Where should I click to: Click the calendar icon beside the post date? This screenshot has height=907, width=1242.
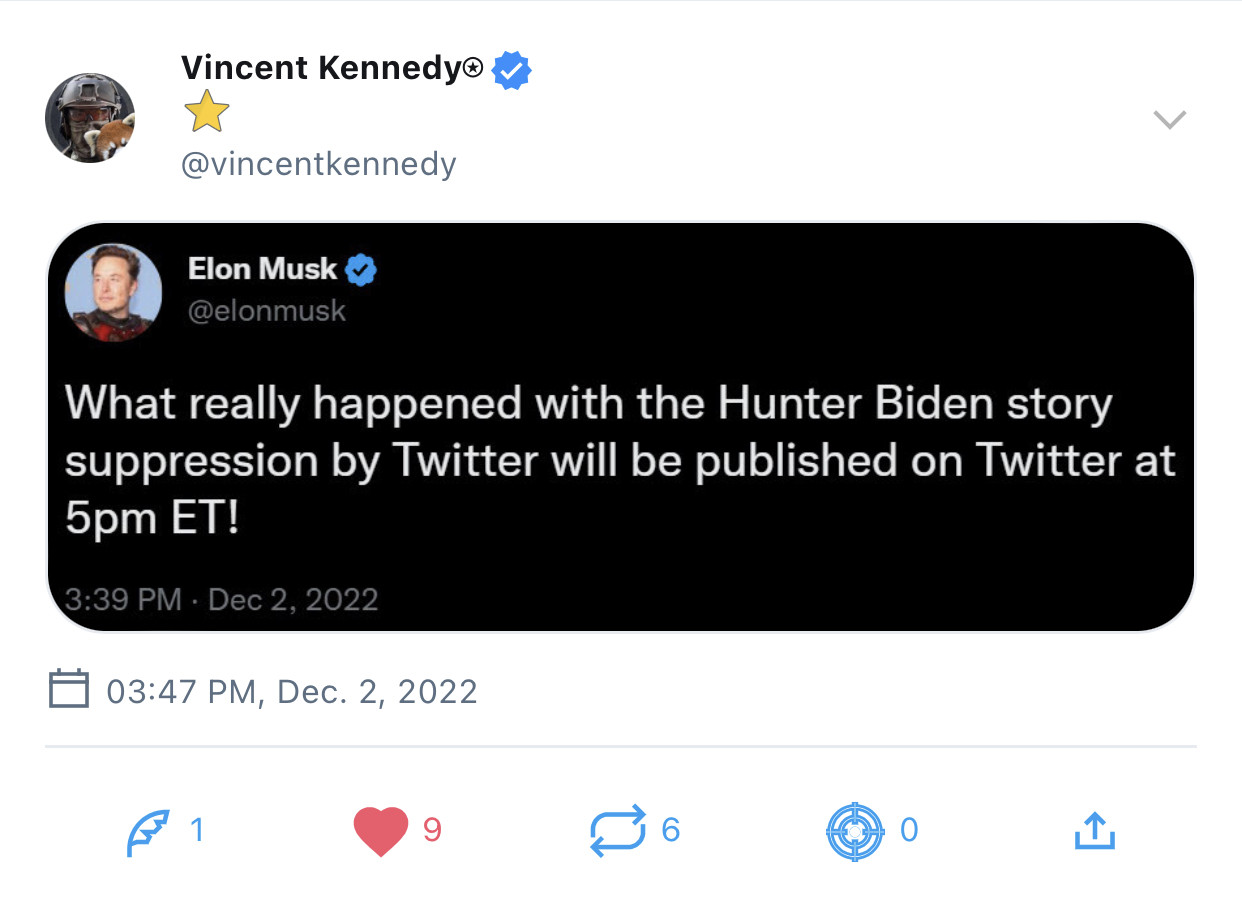pos(69,690)
